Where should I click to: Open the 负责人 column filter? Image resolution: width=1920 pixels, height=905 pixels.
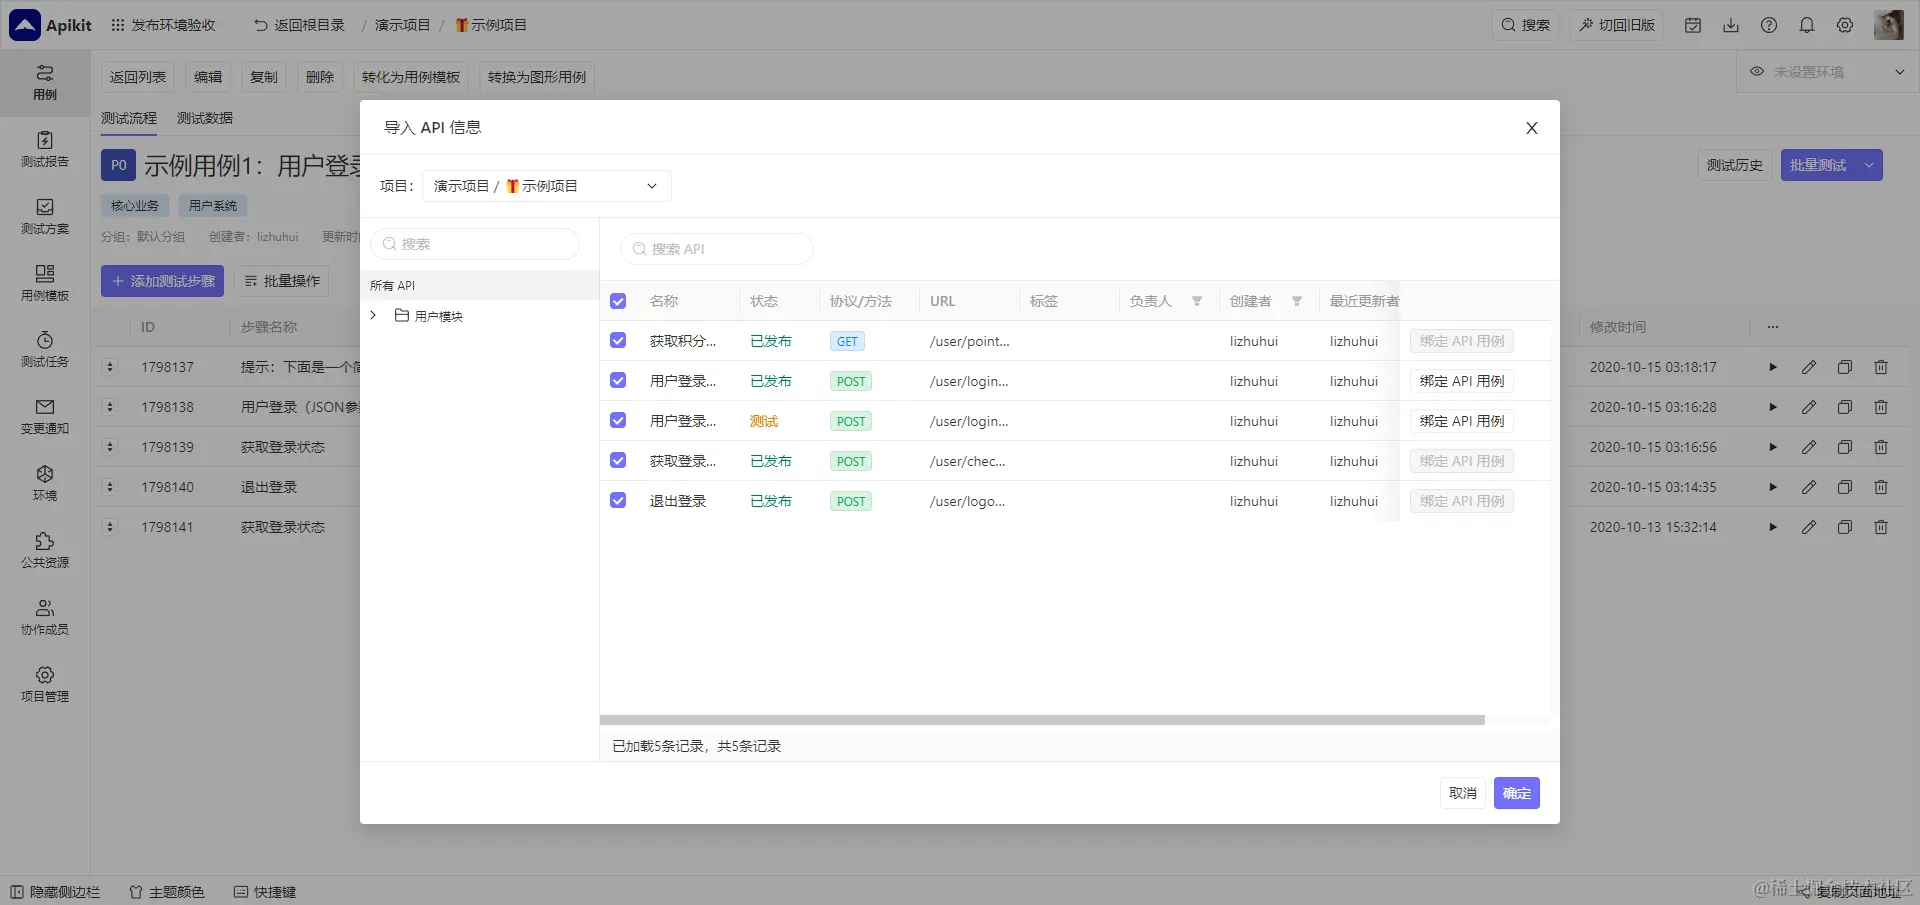pyautogui.click(x=1197, y=301)
